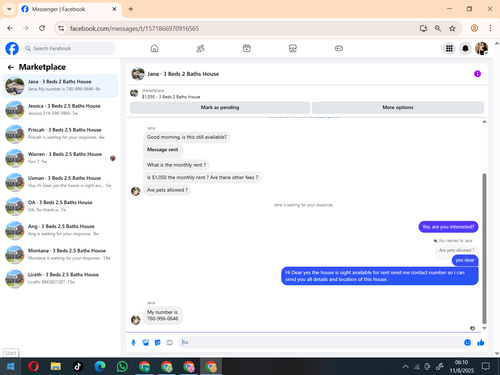
Task: Open the browser zoom magnifier icon
Action: (x=438, y=28)
